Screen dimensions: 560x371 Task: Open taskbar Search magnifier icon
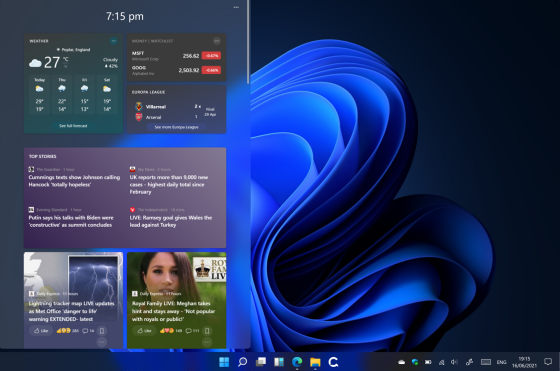[242, 362]
